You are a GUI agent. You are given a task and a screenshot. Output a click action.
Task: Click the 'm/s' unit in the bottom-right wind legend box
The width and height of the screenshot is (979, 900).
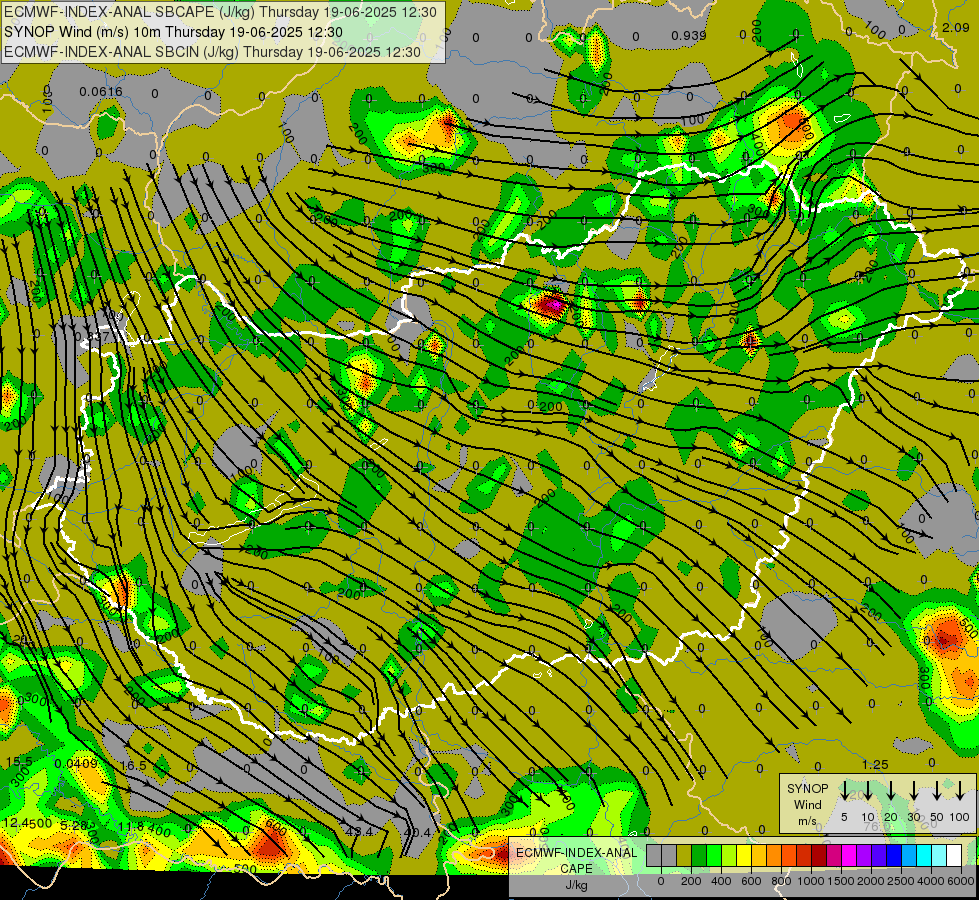coord(807,821)
